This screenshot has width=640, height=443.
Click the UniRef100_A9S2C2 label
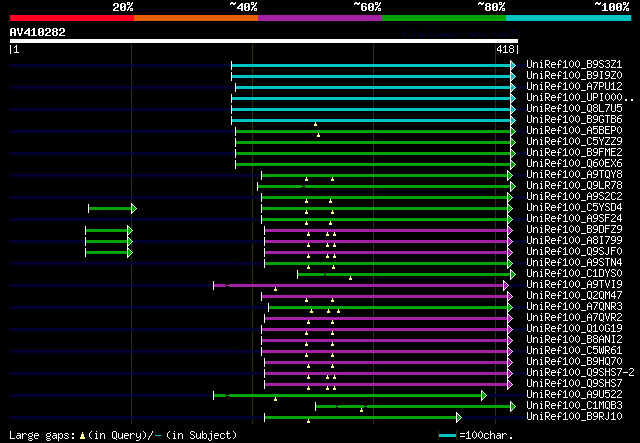pyautogui.click(x=574, y=197)
